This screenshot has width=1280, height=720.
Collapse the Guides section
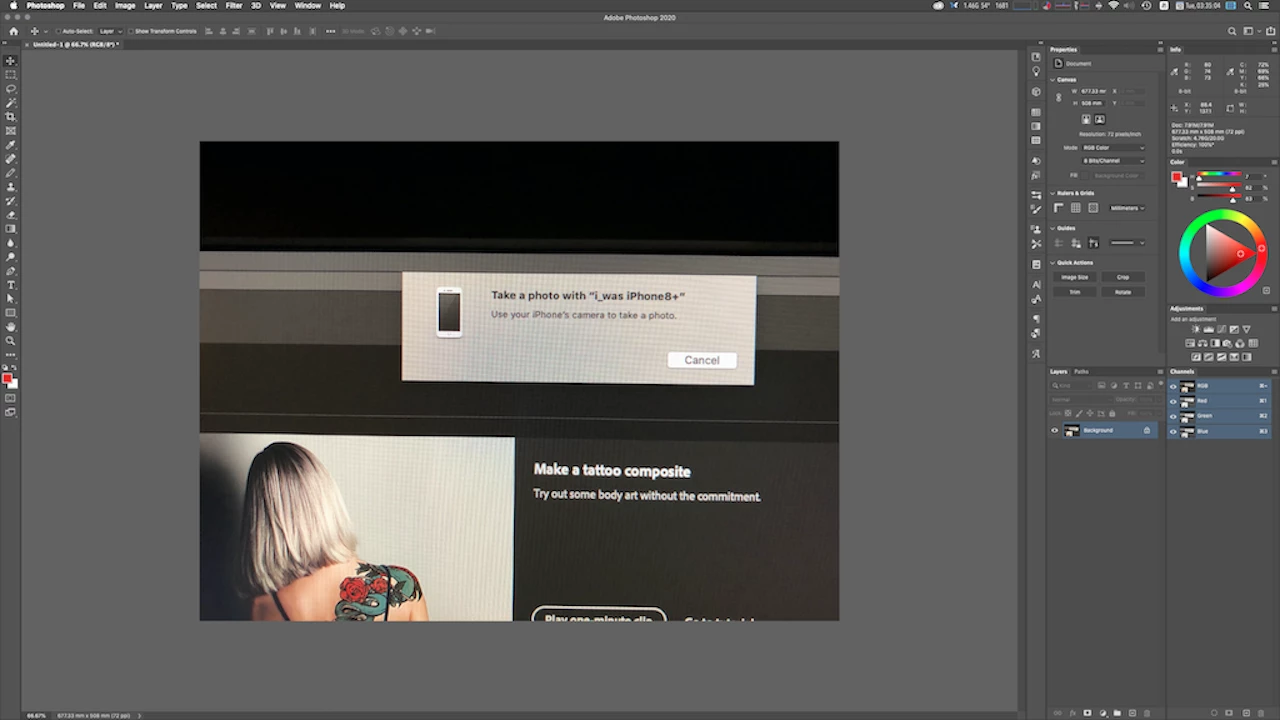1053,228
